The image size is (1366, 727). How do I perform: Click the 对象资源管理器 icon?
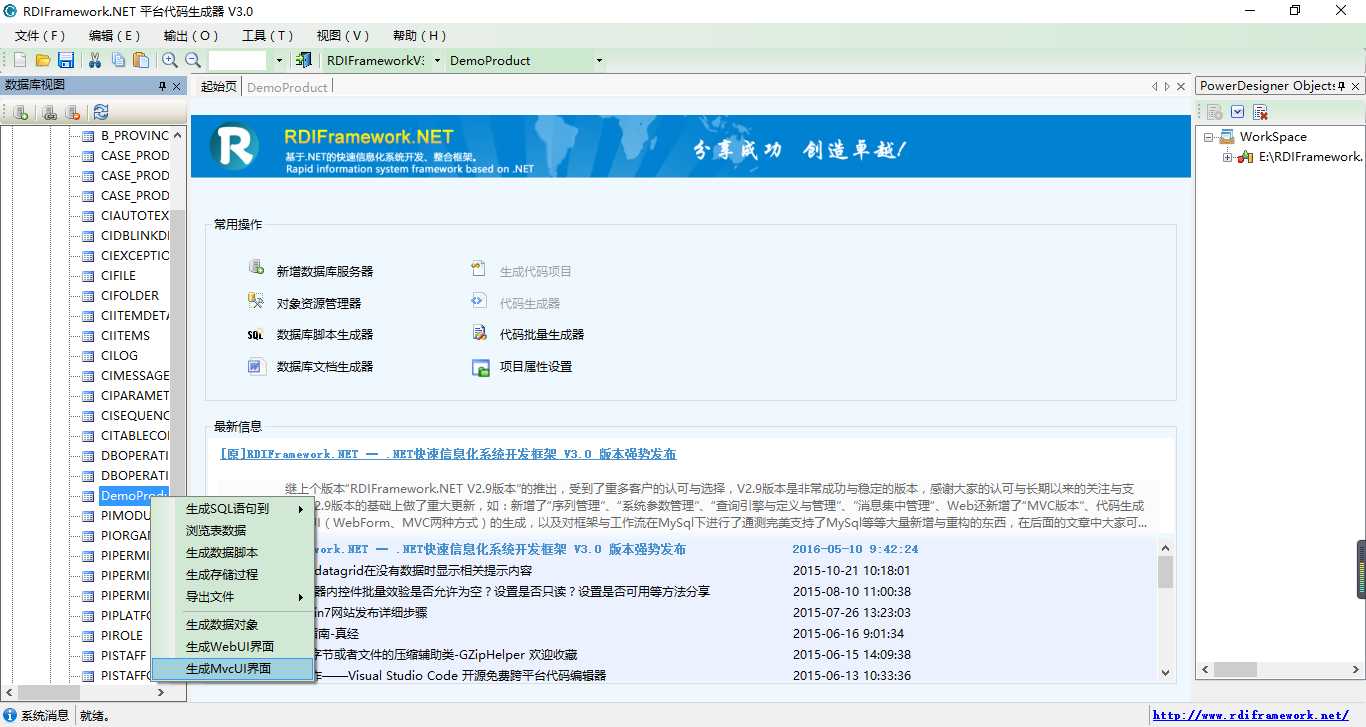[256, 302]
